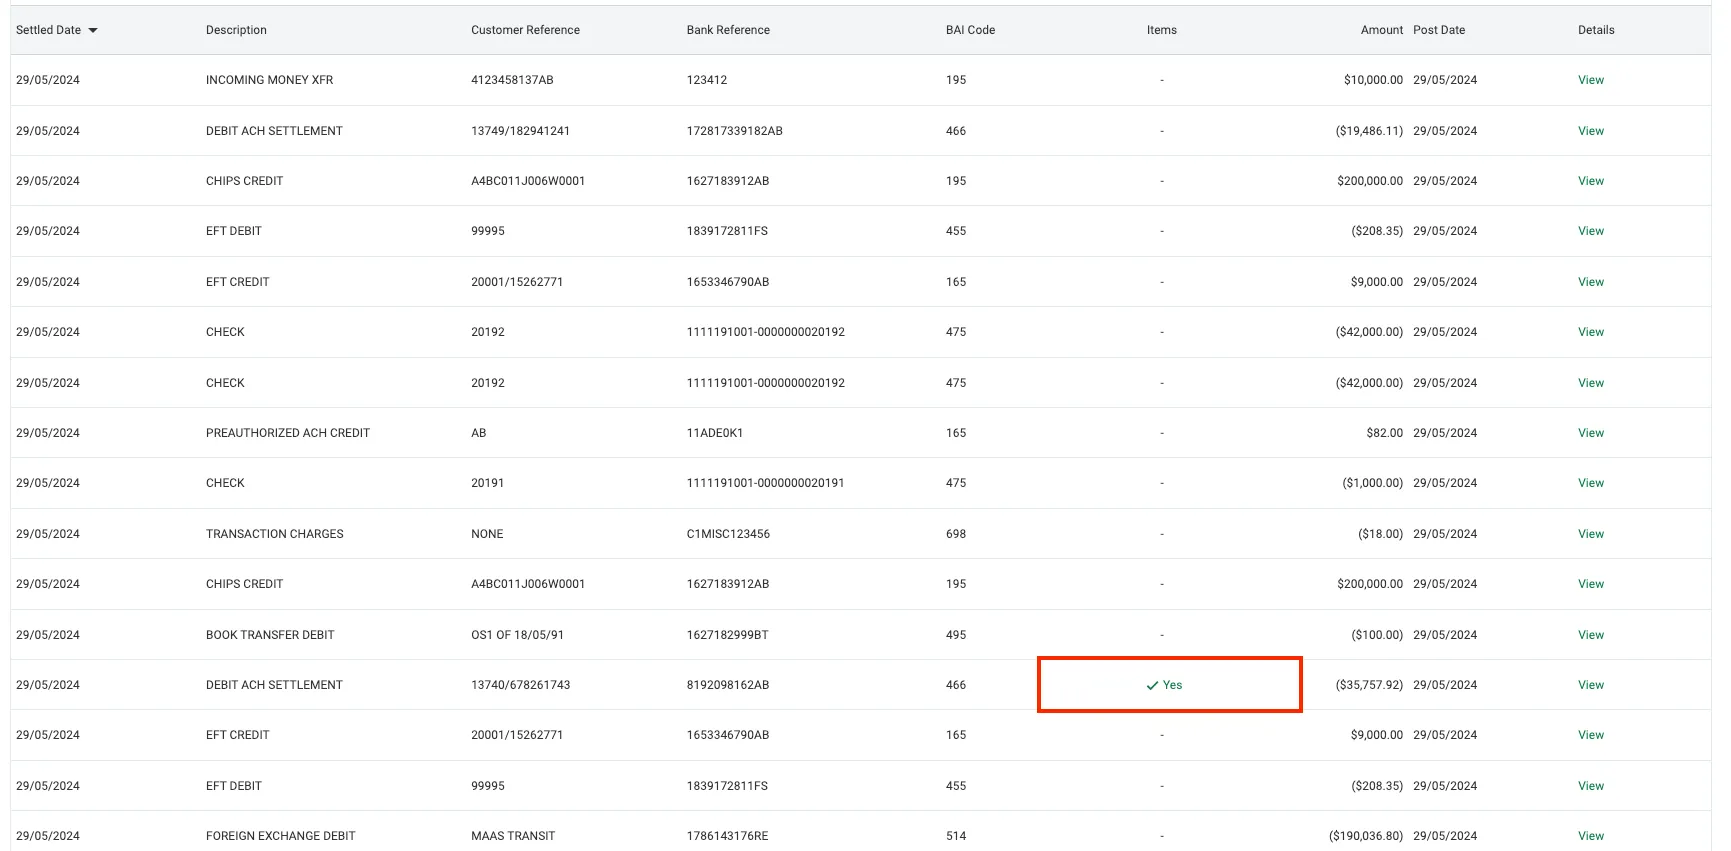Select the 'FOREIGN EXCHANGE DEBIT' description
This screenshot has height=851, width=1731.
pyautogui.click(x=281, y=836)
